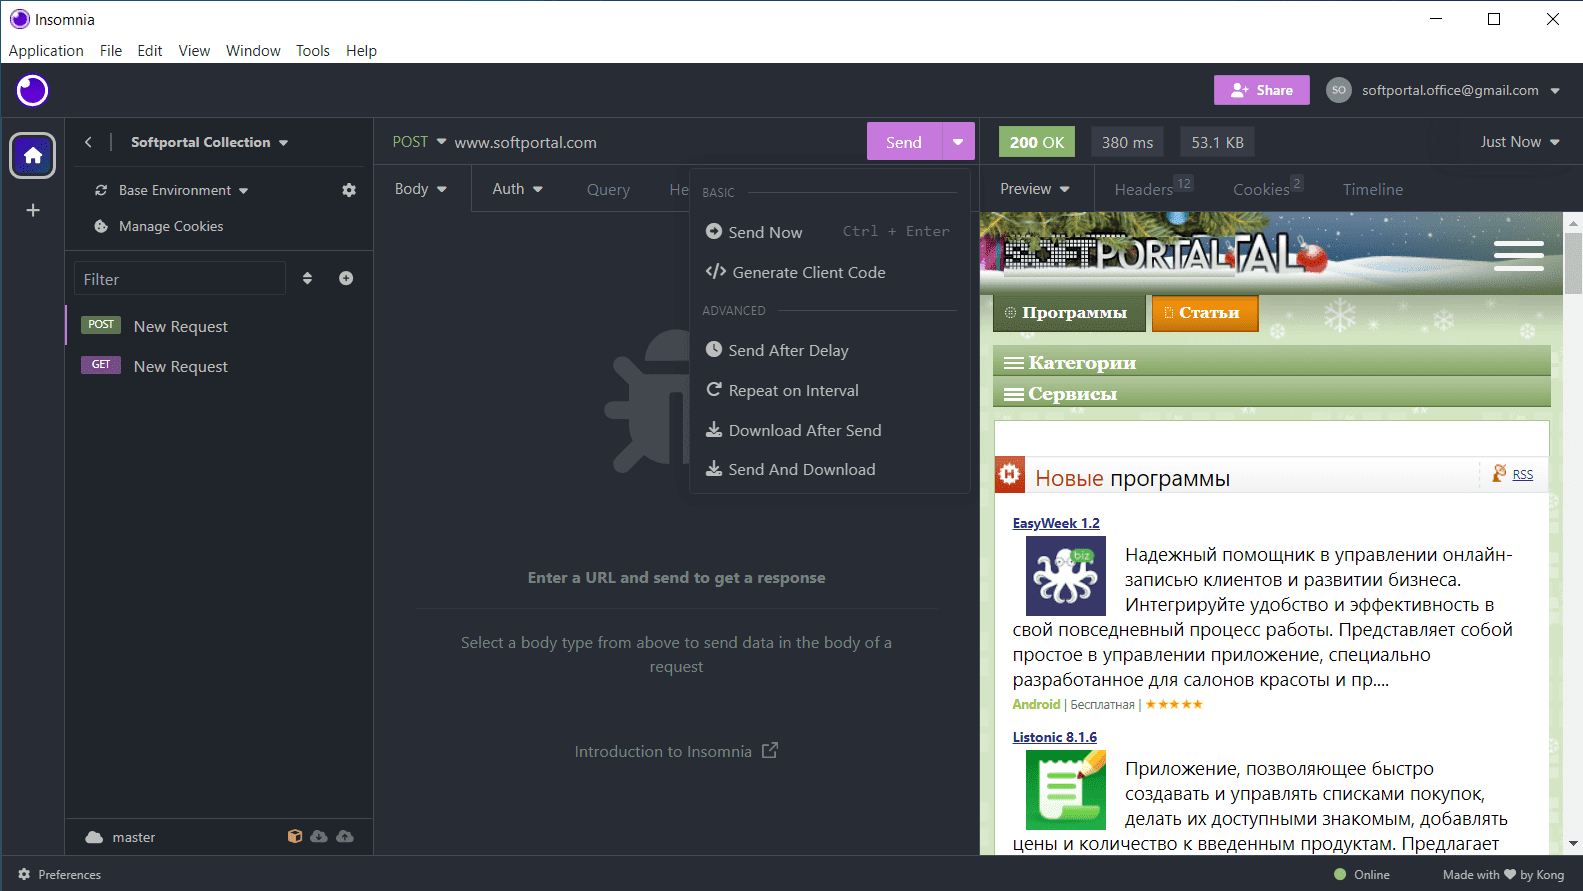Open the Window menu
This screenshot has width=1583, height=891.
click(253, 51)
